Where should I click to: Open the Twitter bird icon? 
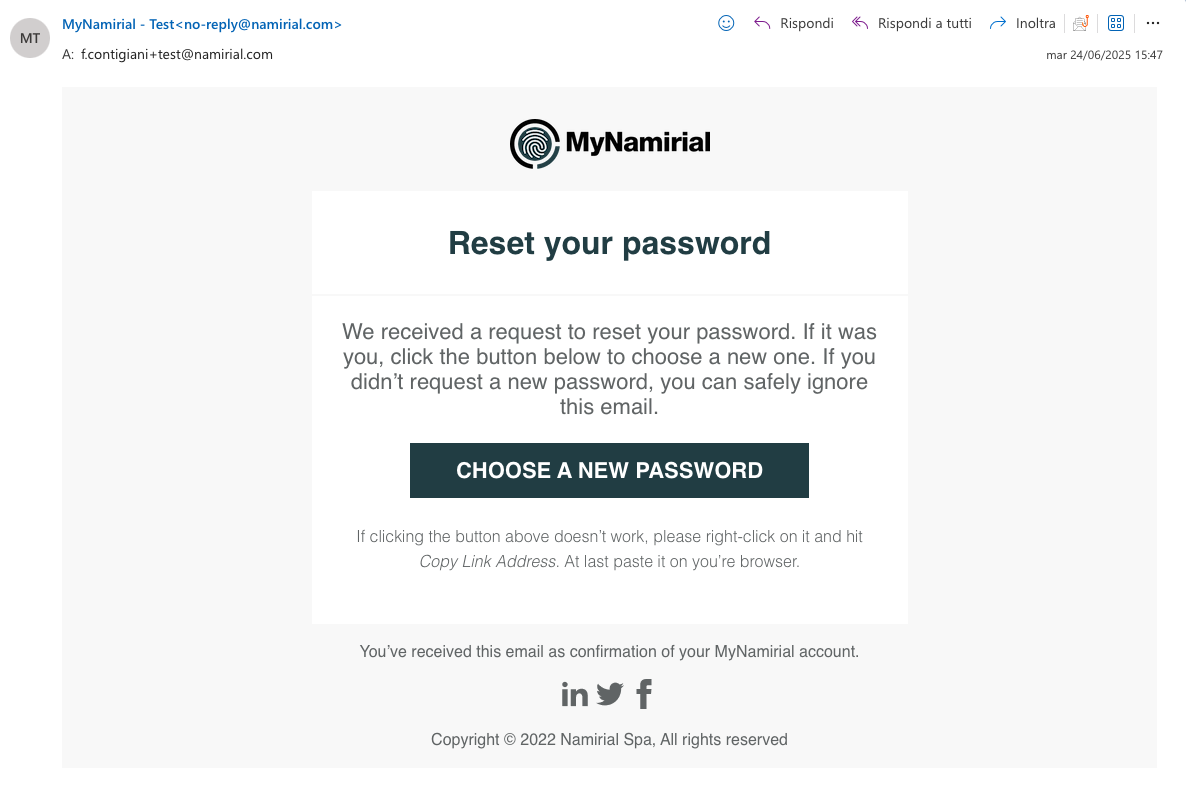[x=610, y=694]
